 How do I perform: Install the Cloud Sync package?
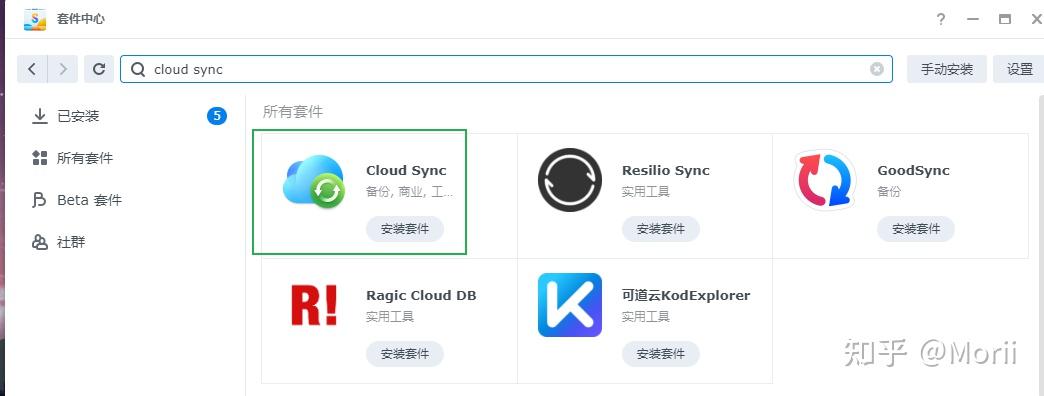[x=405, y=229]
